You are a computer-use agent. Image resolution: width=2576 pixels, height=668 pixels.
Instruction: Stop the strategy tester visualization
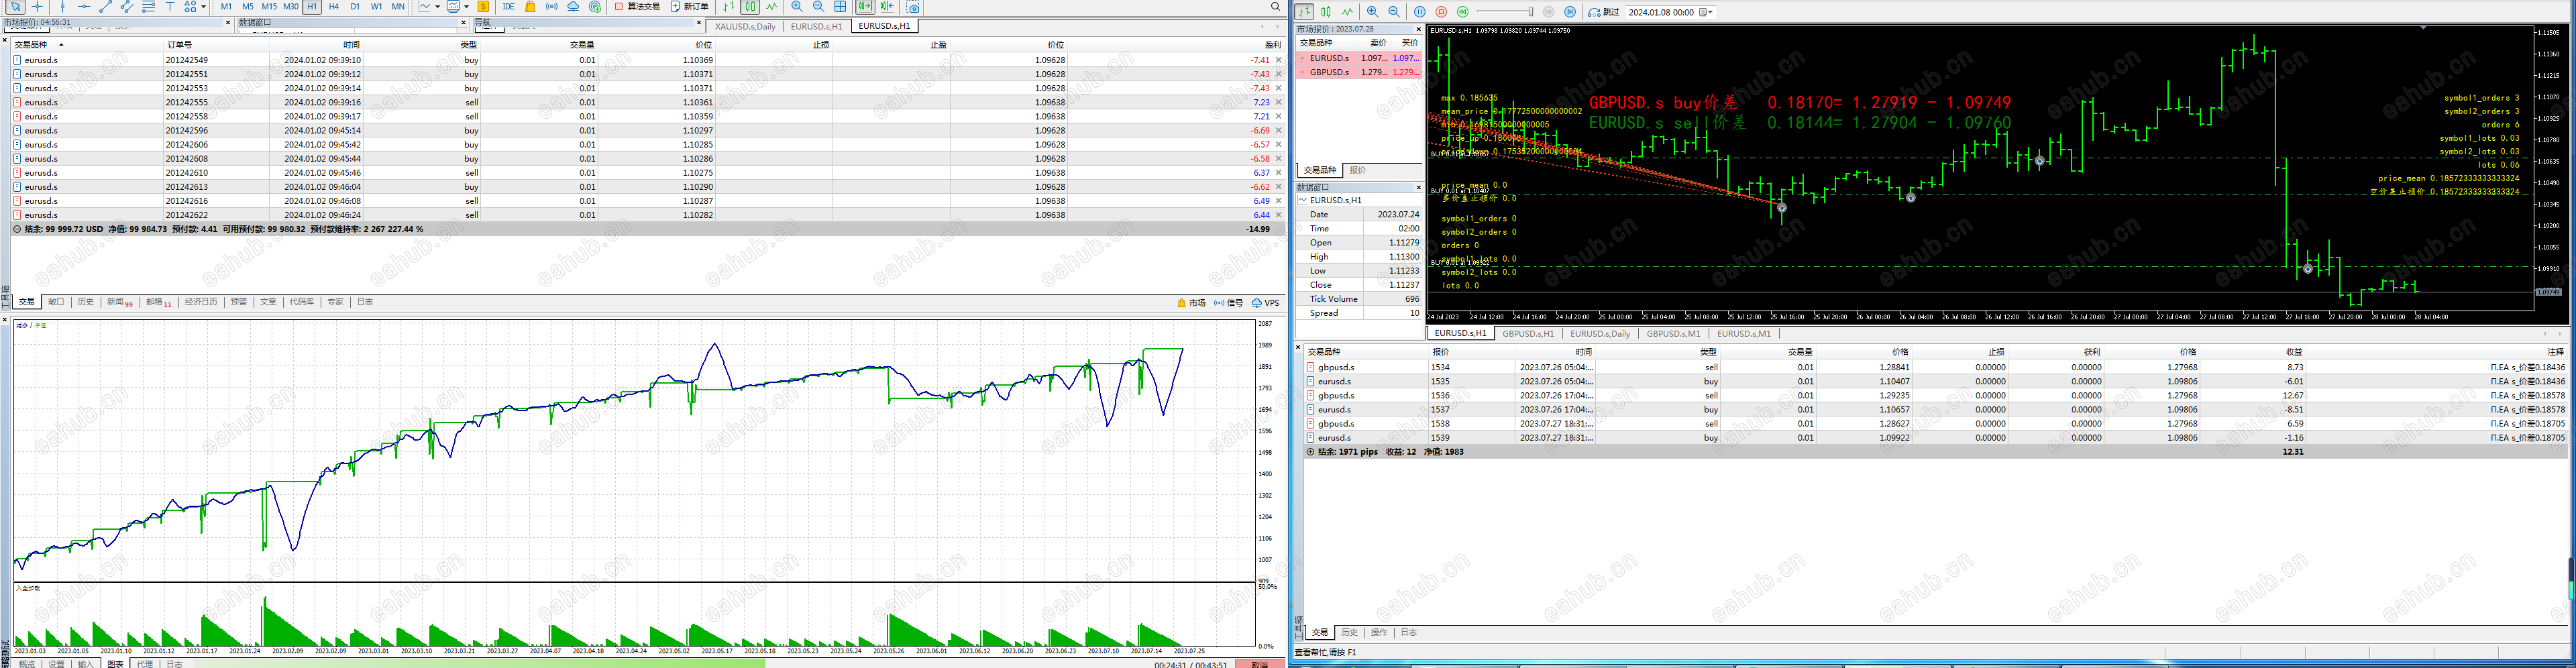1441,12
